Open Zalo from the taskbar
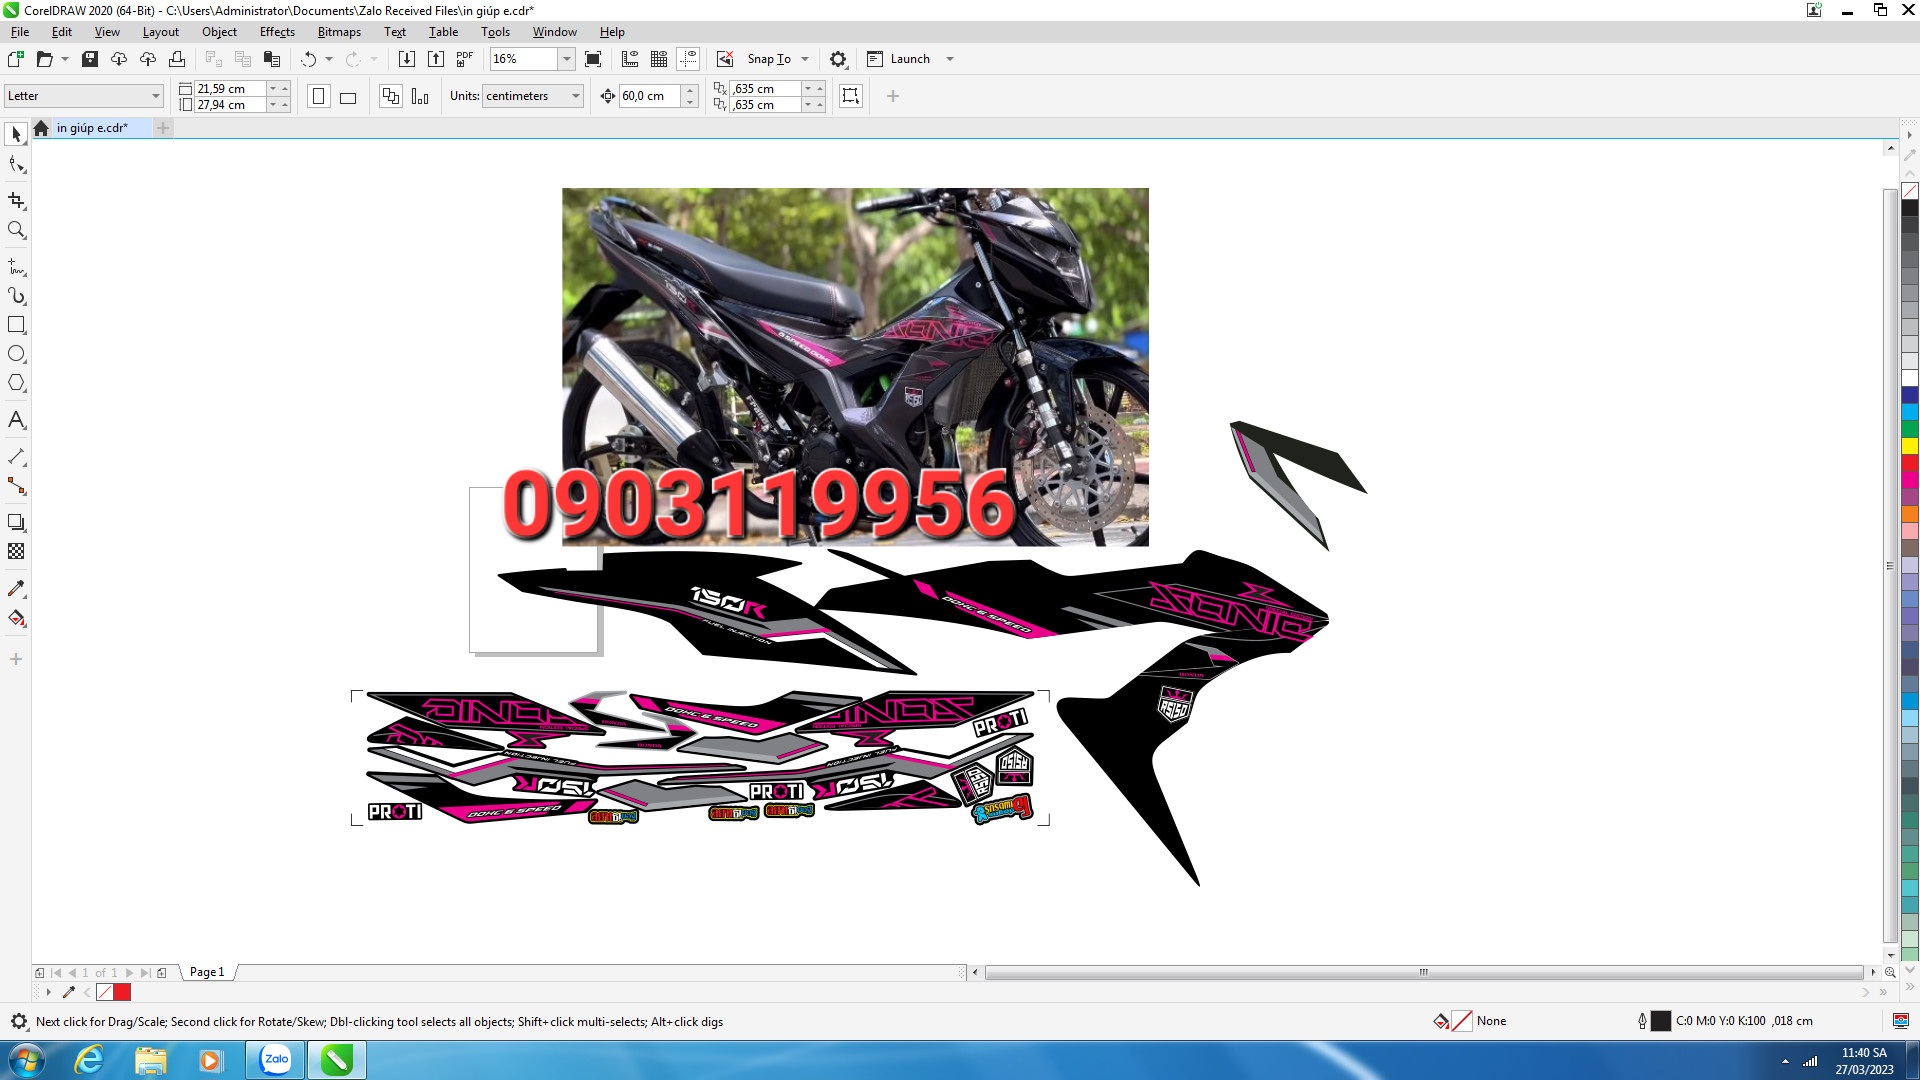The height and width of the screenshot is (1080, 1920). [276, 1060]
